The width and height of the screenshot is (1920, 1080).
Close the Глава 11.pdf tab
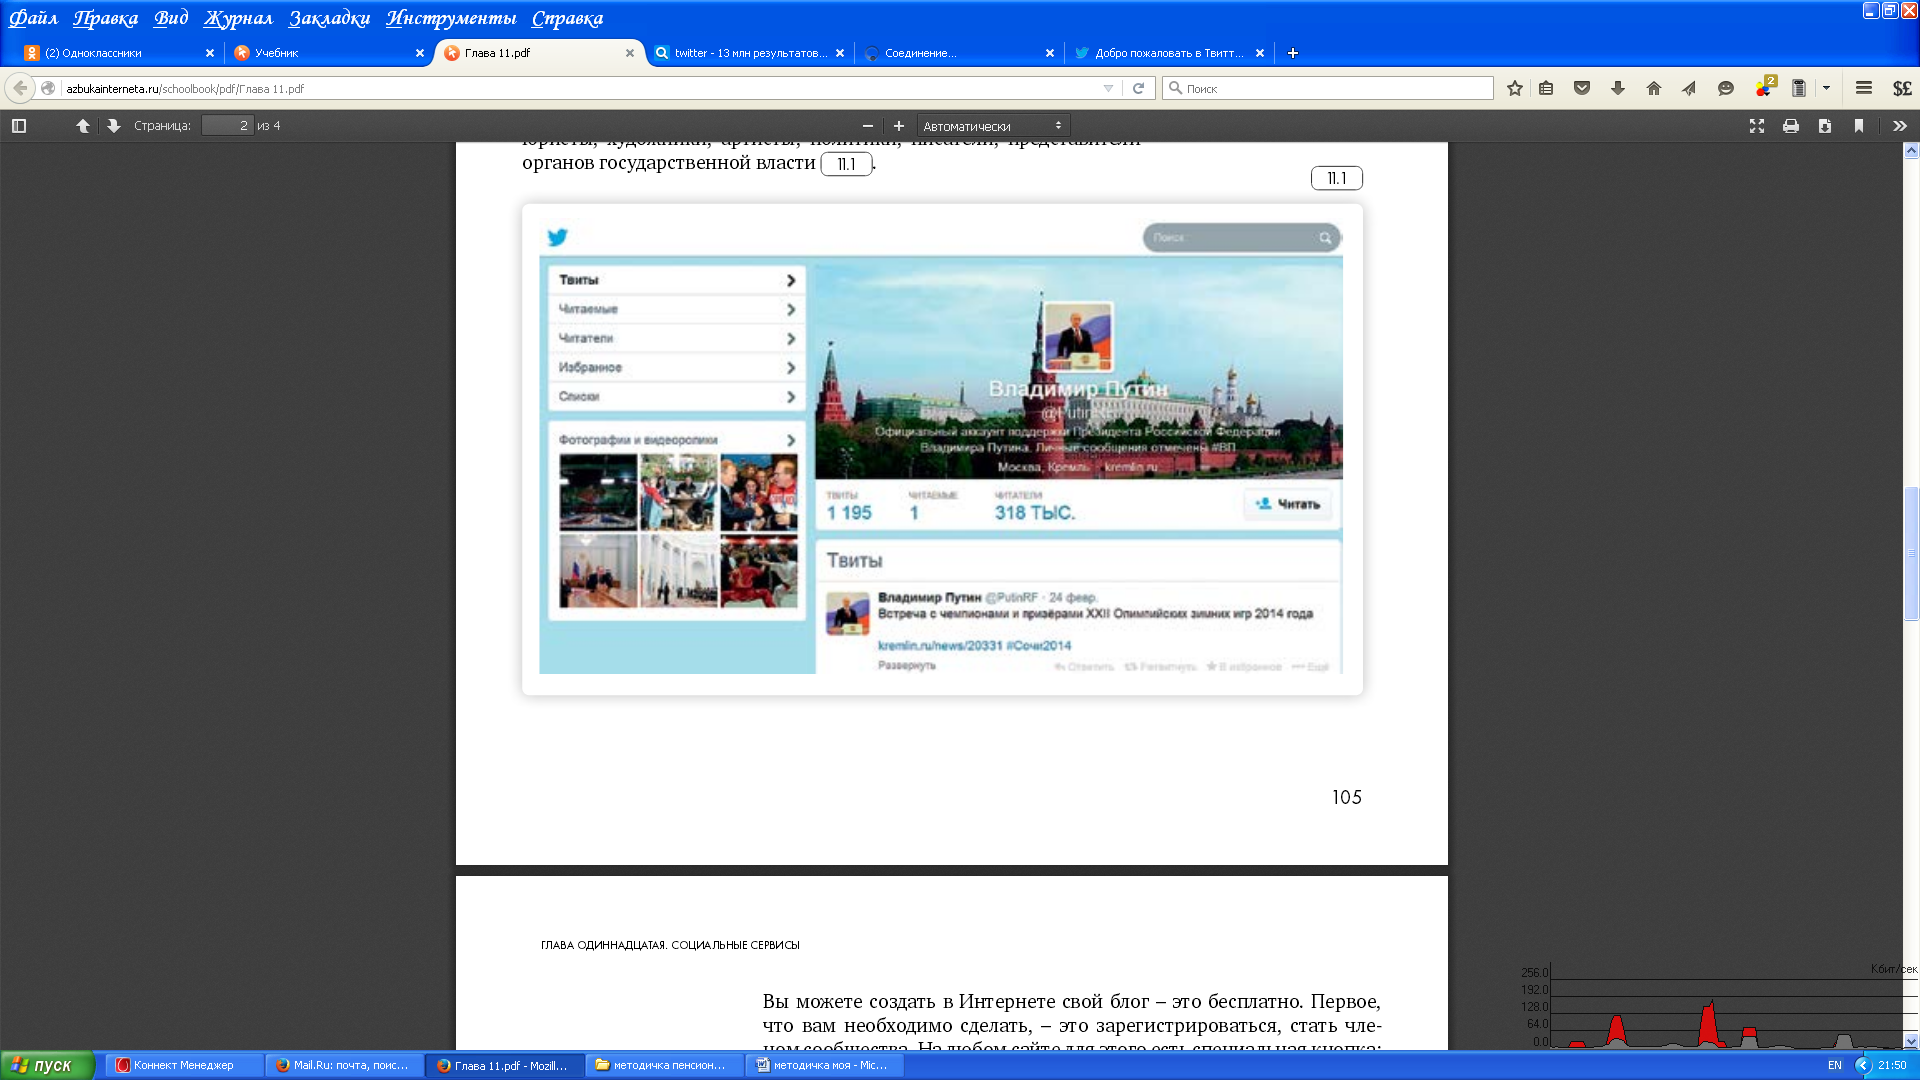tap(630, 53)
